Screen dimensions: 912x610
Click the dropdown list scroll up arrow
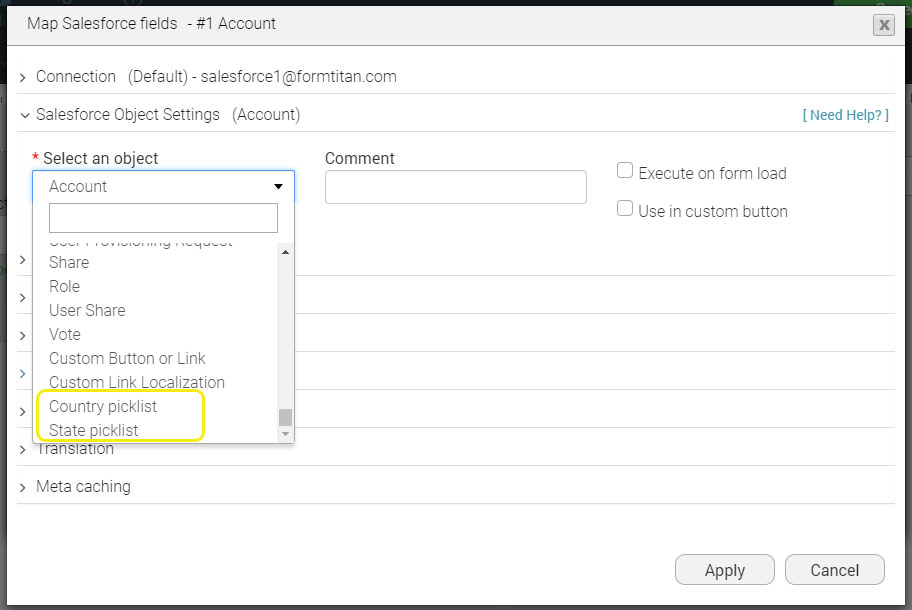tap(285, 252)
